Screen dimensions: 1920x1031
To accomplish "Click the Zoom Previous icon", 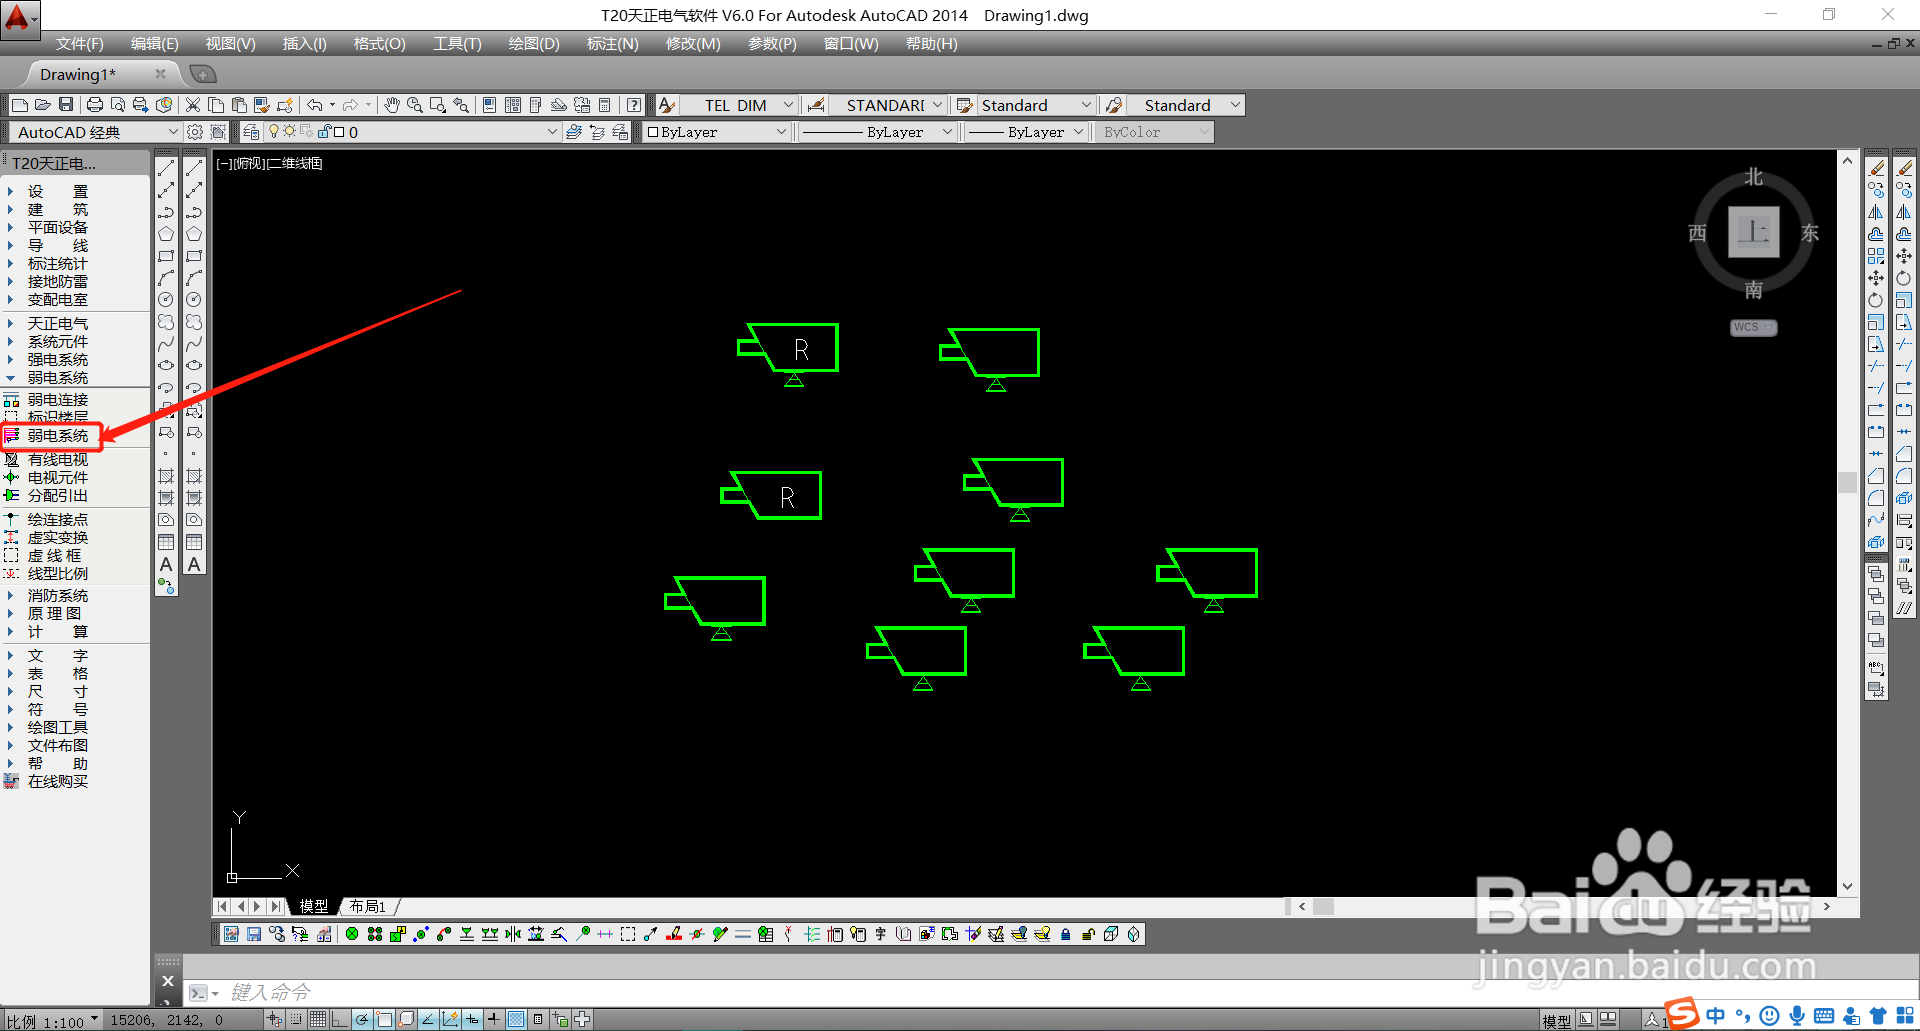I will pyautogui.click(x=461, y=105).
